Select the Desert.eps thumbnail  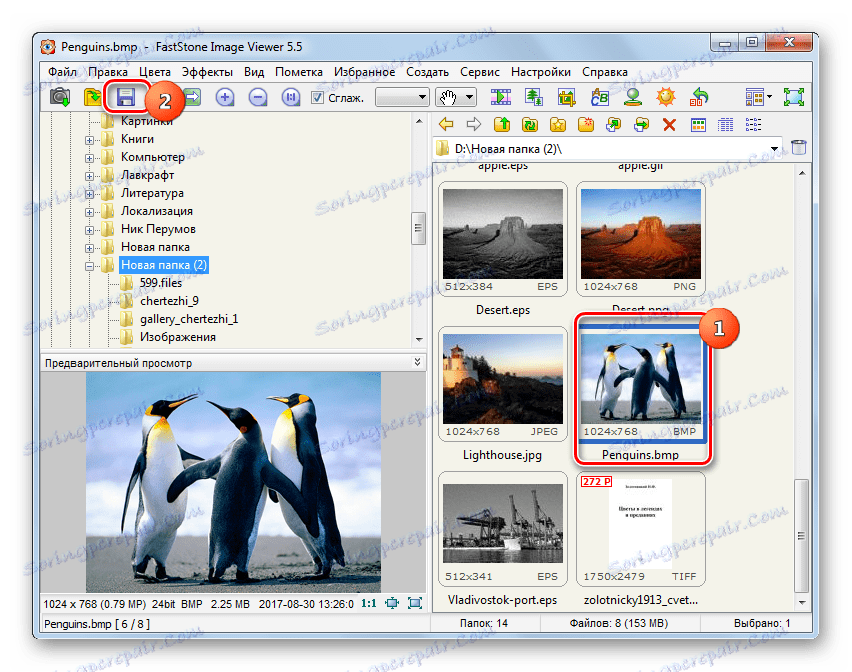[503, 239]
